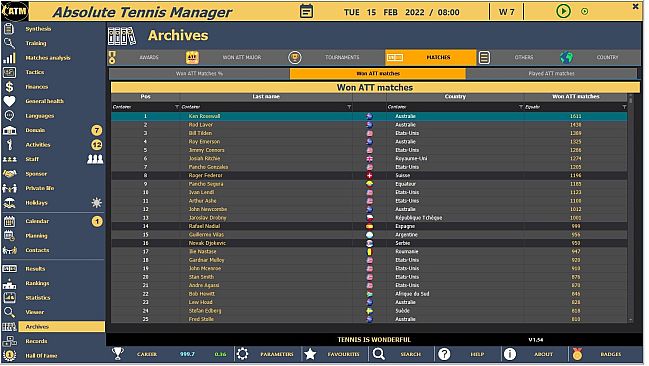Switch to the Country tab
Viewport: 649px width, 366px height.
599,57
